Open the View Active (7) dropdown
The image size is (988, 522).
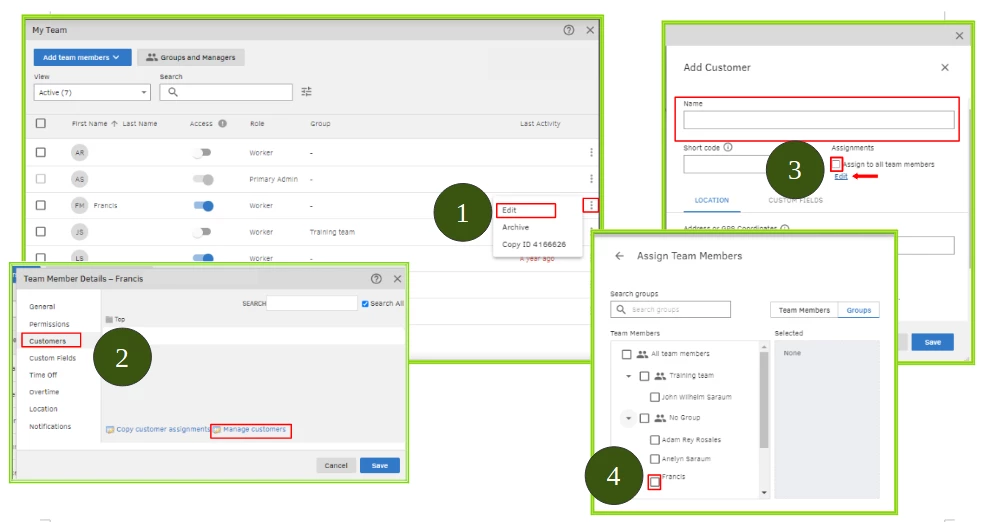point(92,92)
